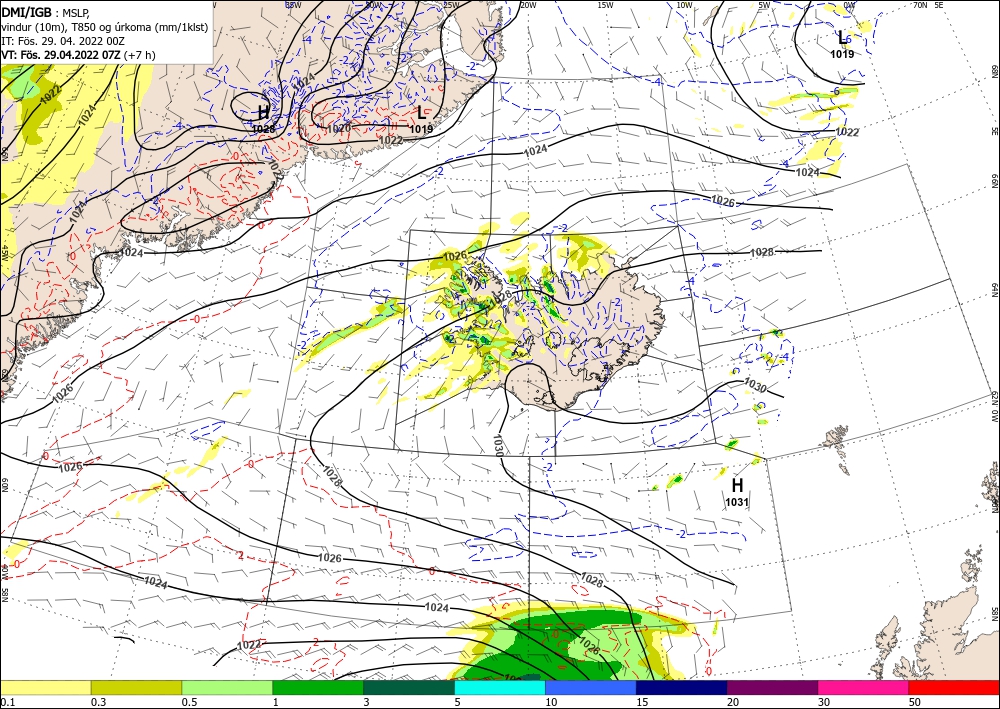The width and height of the screenshot is (1000, 709).
Task: Click the 'VT: Fös. 29.04.2022 07Z (+7 h)' line
Action: click(x=78, y=55)
